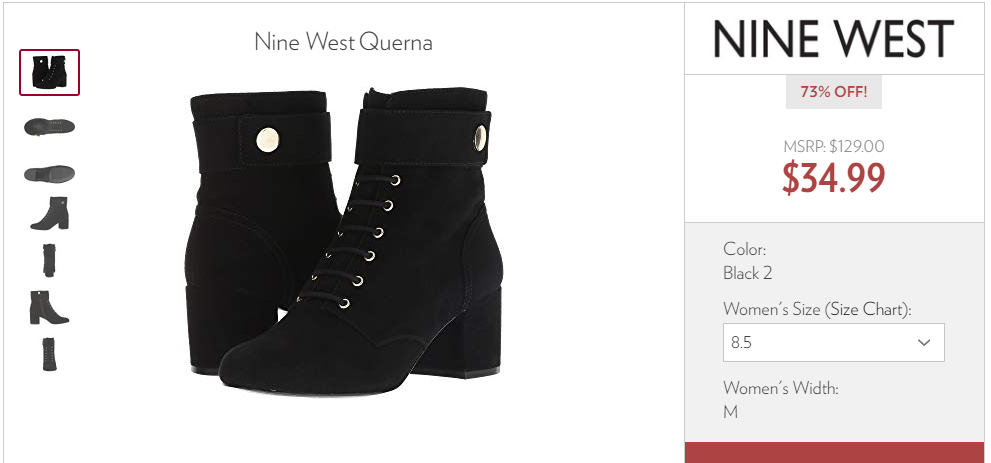View the sole bottom view thumbnail

49,126
